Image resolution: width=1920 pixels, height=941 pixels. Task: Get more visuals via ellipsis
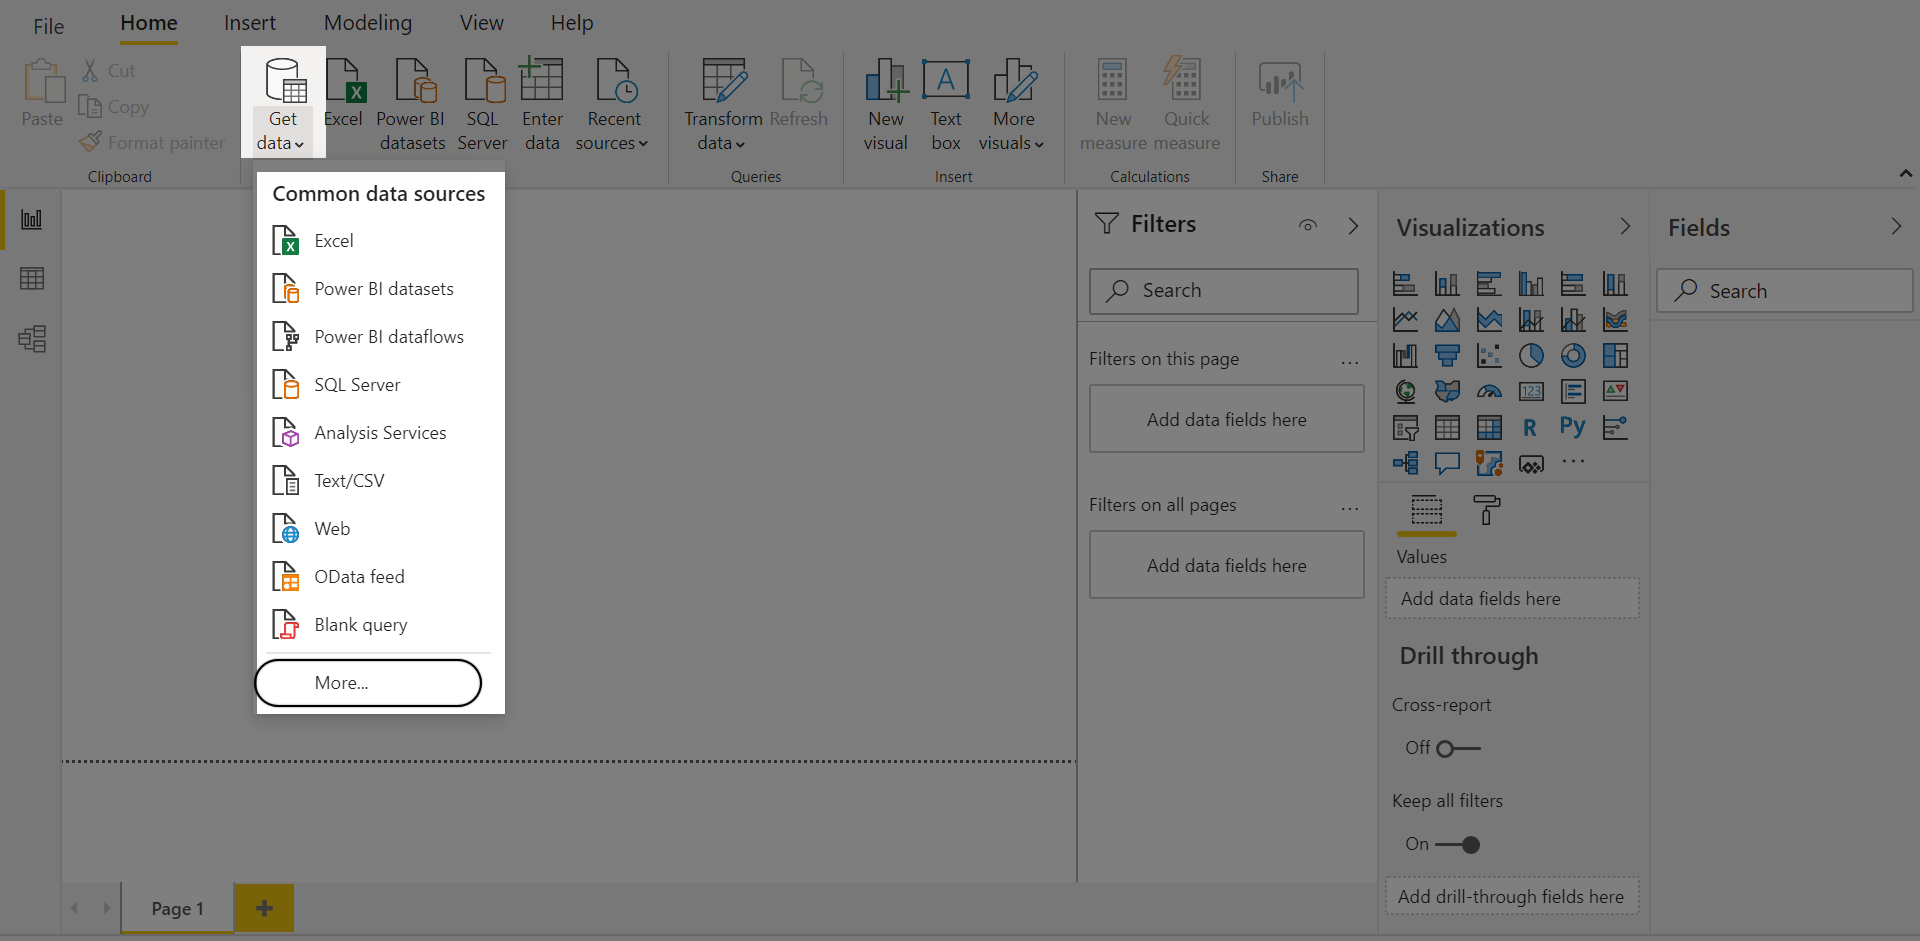[1573, 462]
